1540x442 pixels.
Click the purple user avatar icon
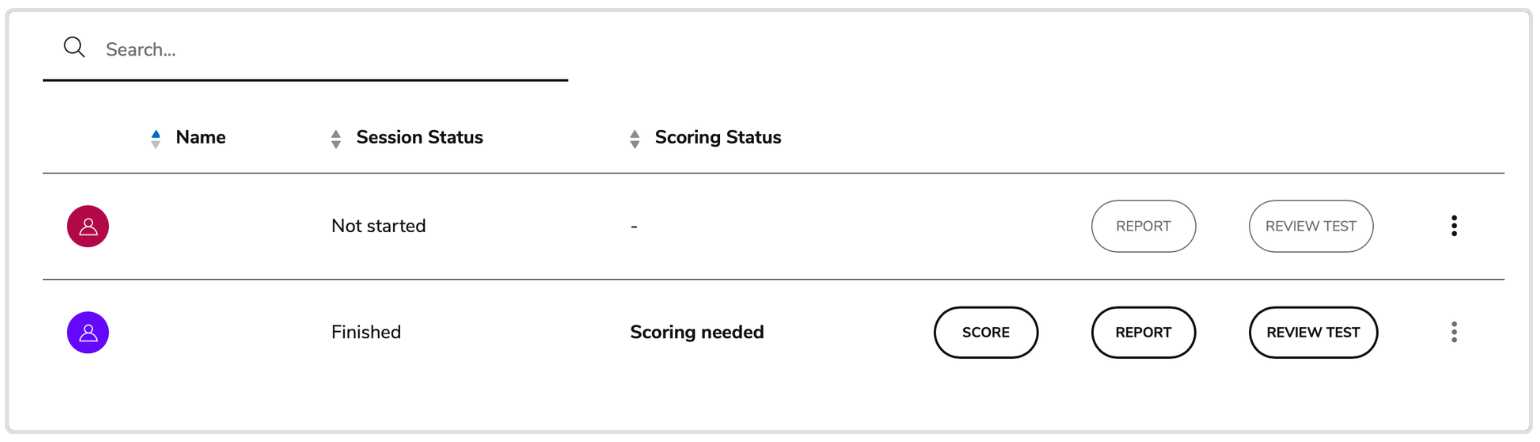[88, 332]
